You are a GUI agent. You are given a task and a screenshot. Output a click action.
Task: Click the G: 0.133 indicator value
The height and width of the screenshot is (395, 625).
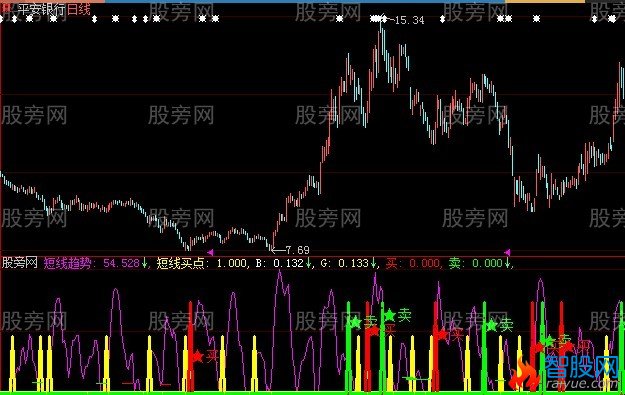point(349,263)
